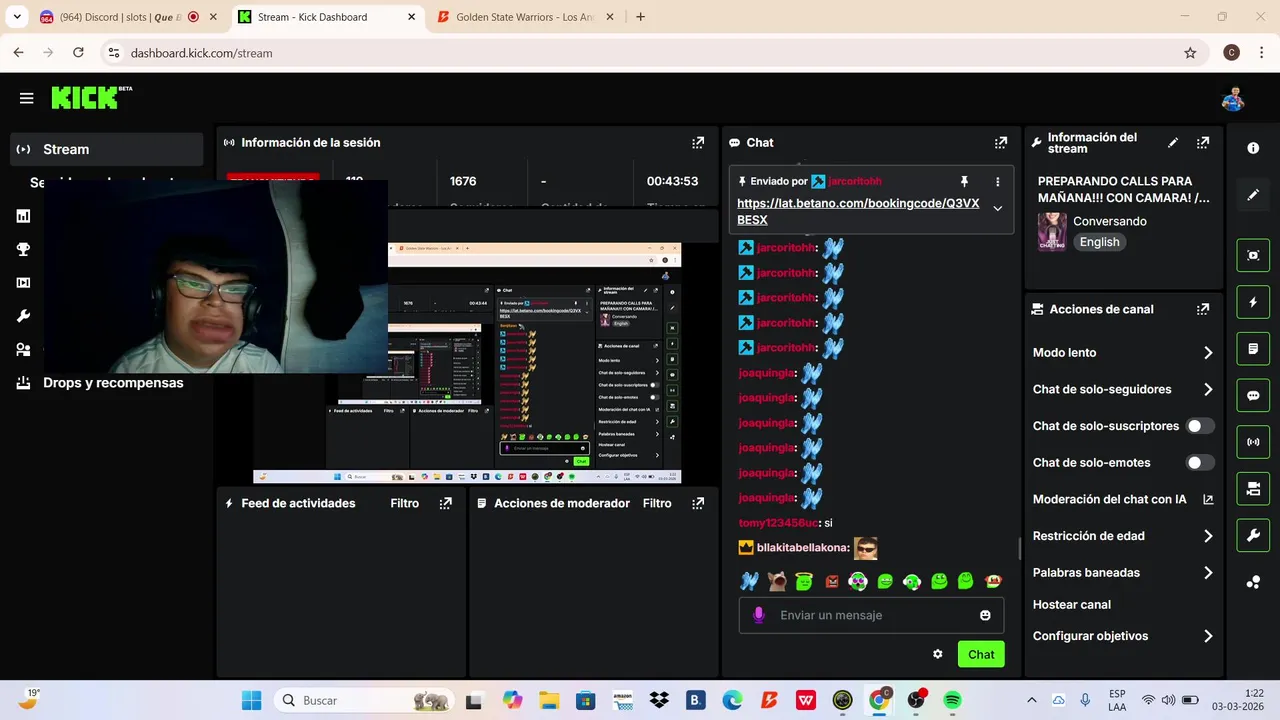Open Filtro for Feed de actividades
The width and height of the screenshot is (1280, 720).
pyautogui.click(x=405, y=504)
